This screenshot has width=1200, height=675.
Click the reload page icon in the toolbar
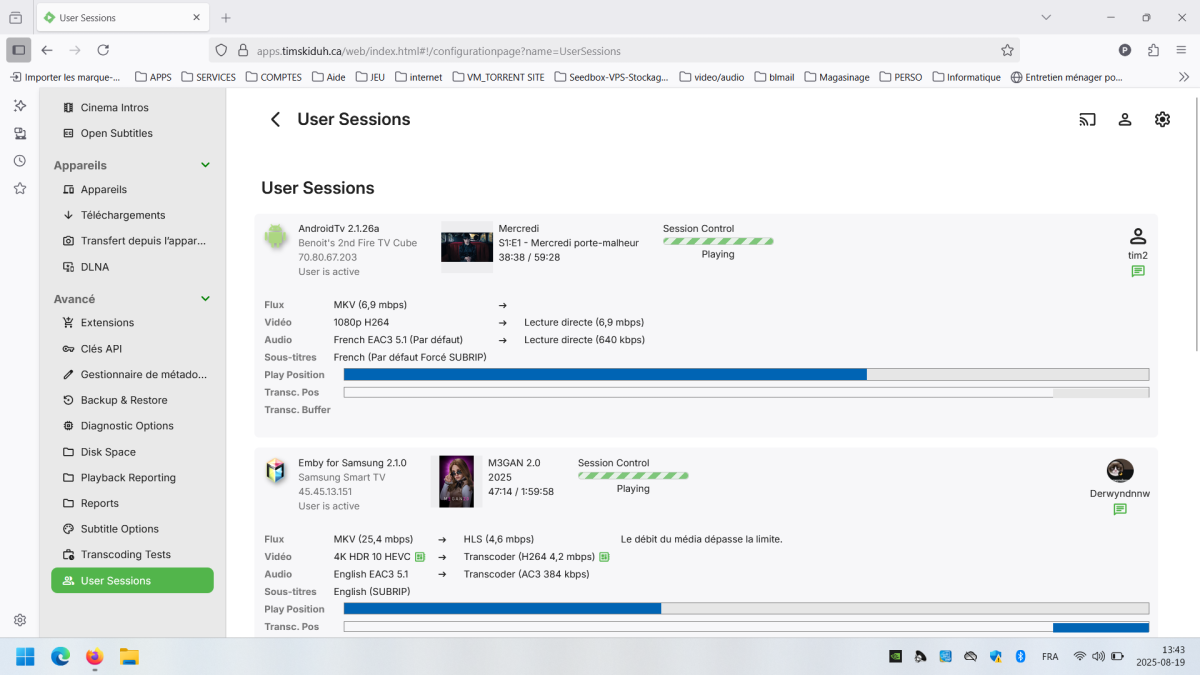103,49
